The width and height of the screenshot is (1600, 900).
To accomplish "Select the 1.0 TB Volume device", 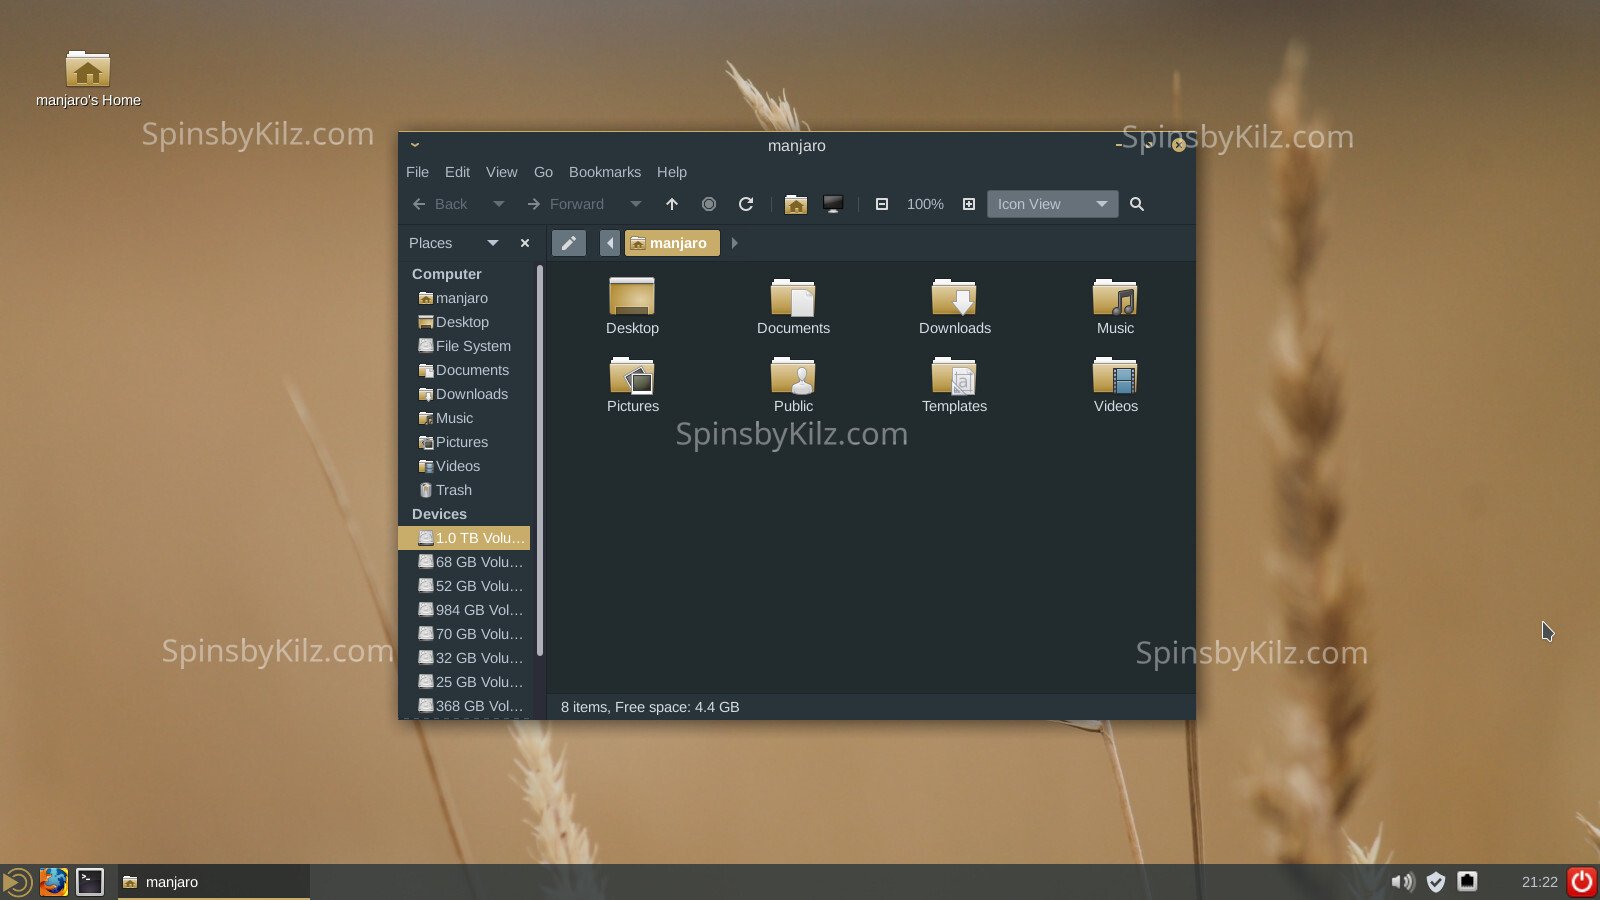I will coord(470,538).
